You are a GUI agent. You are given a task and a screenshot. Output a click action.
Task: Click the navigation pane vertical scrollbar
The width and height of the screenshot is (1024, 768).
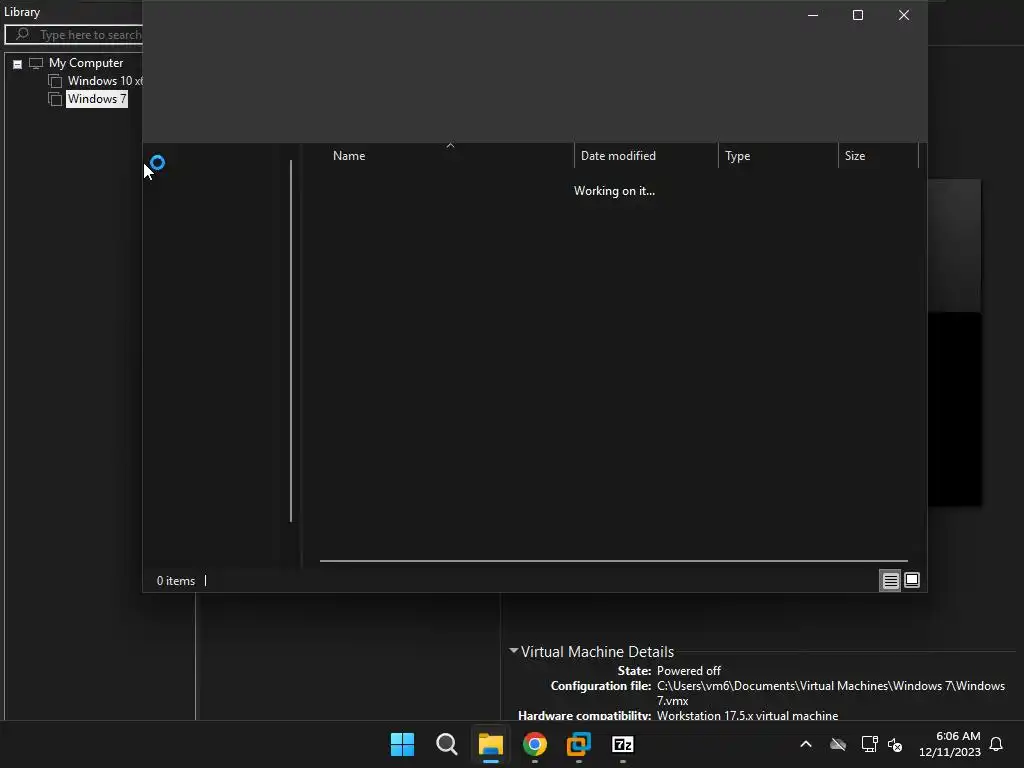(291, 341)
